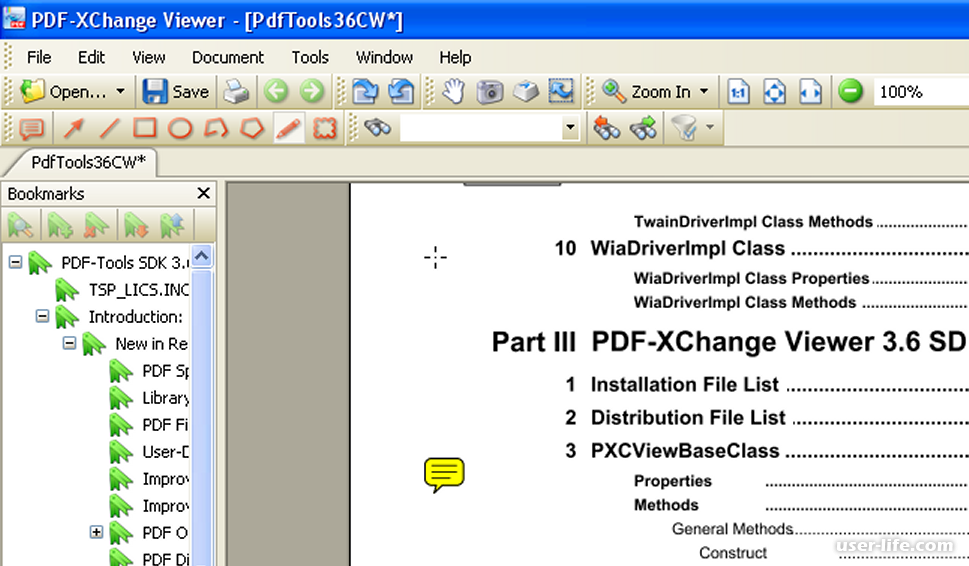Save the document with Save button
This screenshot has width=969, height=566.
[x=176, y=92]
